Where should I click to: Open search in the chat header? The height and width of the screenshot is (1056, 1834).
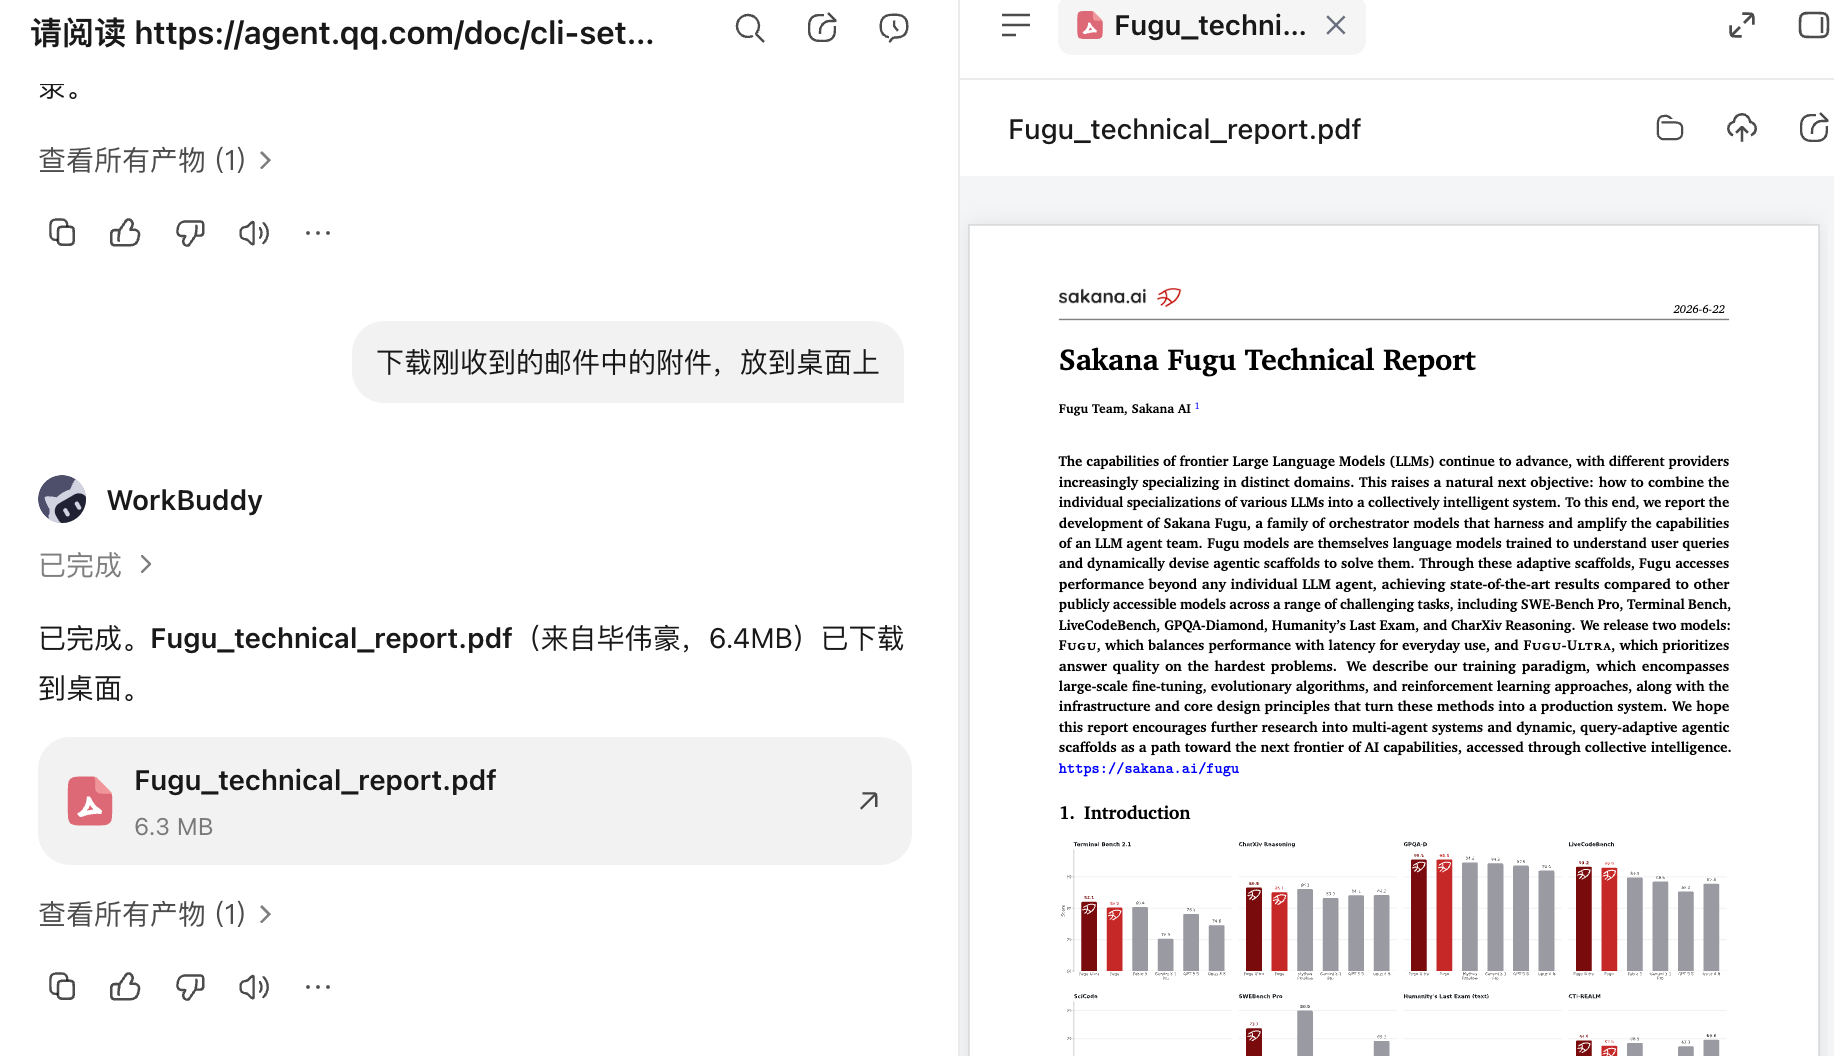click(749, 28)
